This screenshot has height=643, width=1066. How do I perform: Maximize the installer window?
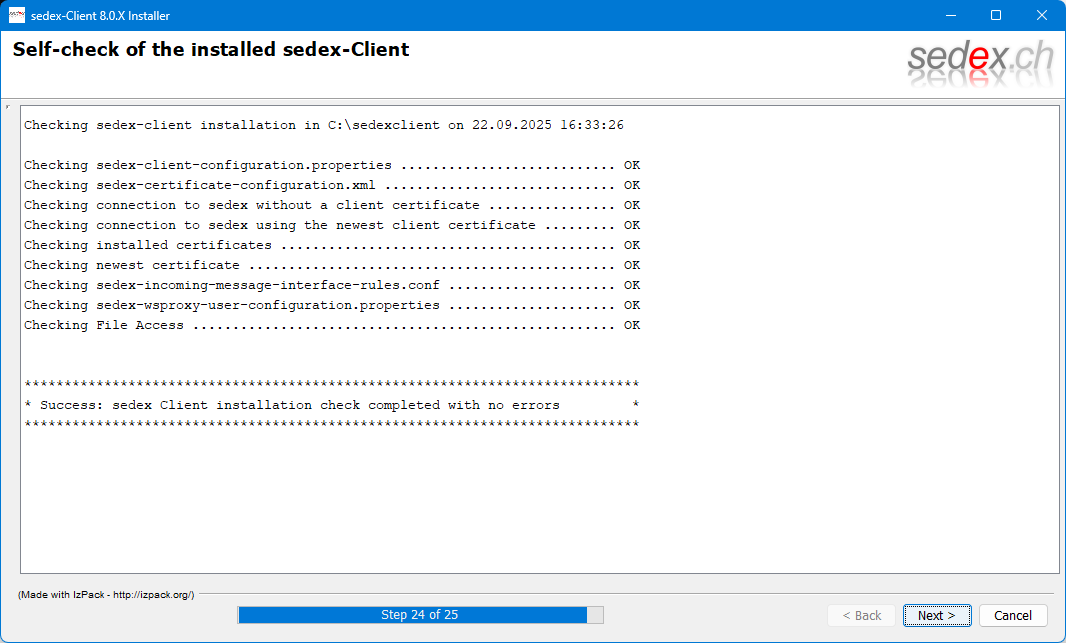coord(995,15)
